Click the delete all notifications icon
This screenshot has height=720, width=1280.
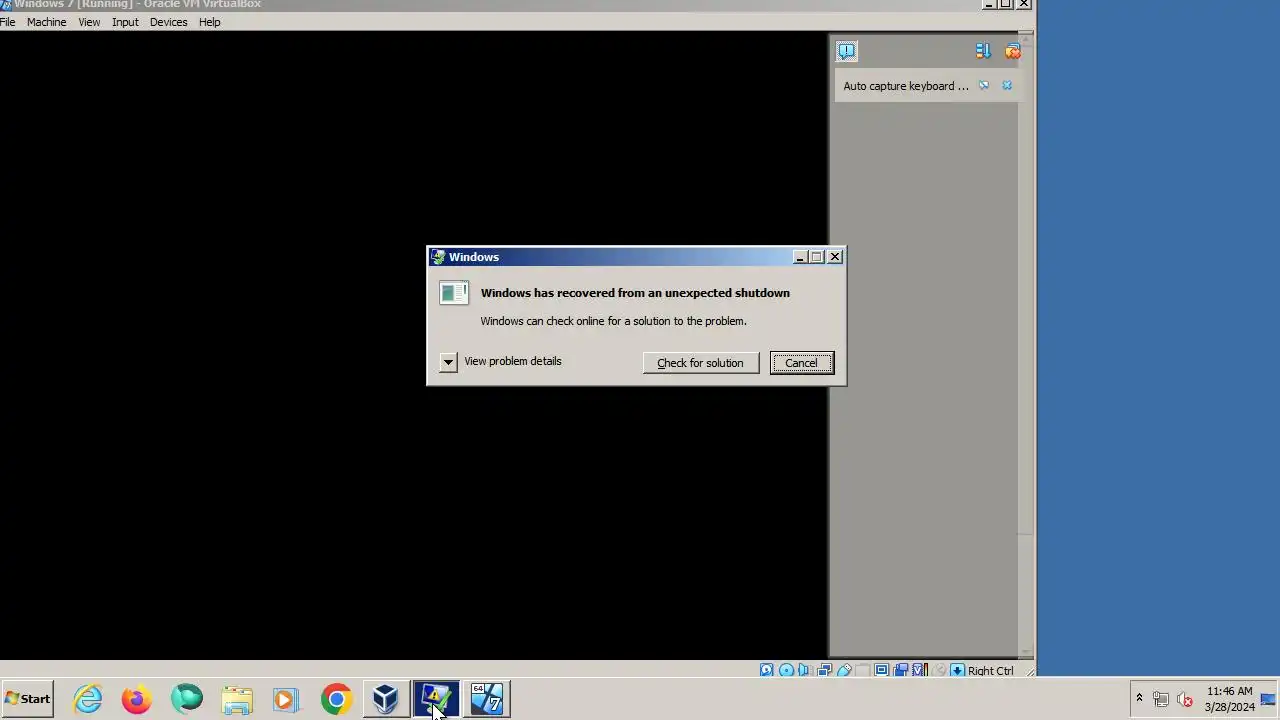click(x=1012, y=51)
